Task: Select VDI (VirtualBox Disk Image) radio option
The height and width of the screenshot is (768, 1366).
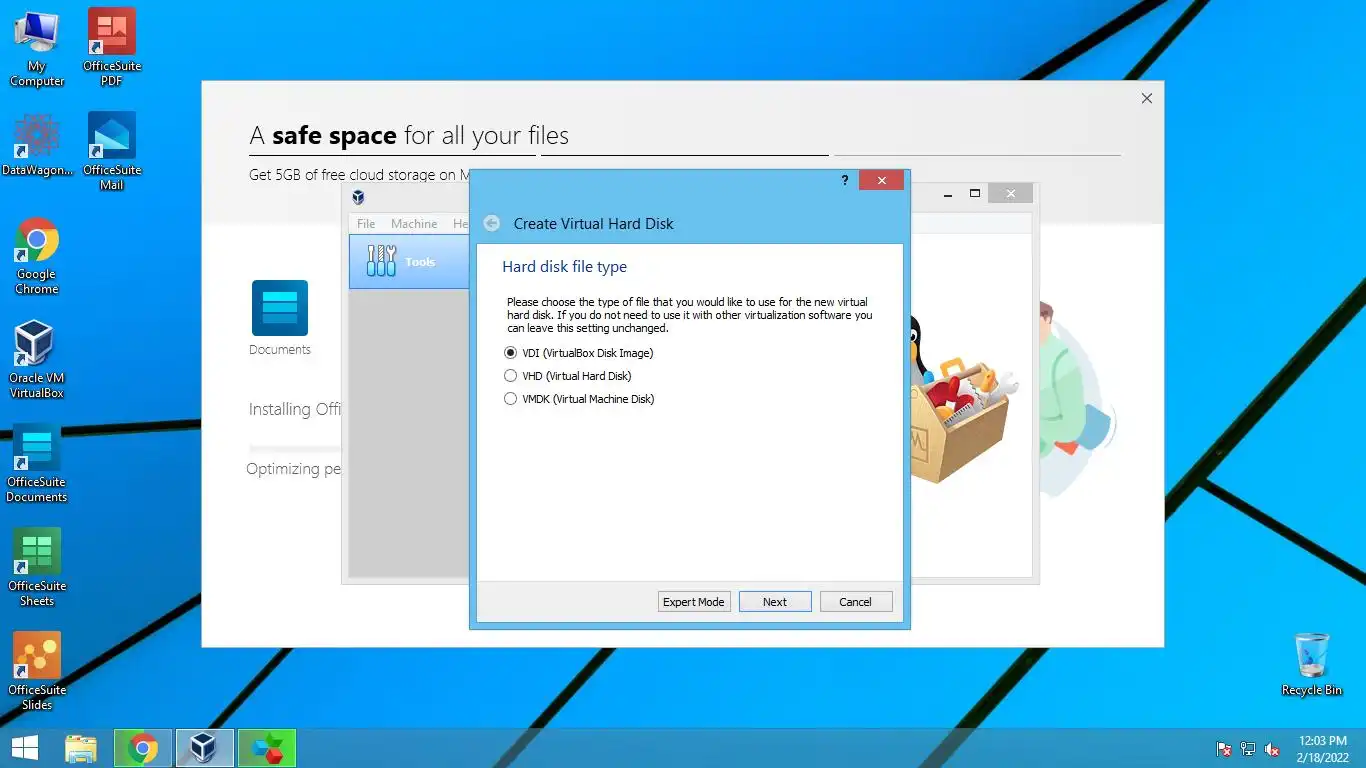Action: tap(579, 353)
